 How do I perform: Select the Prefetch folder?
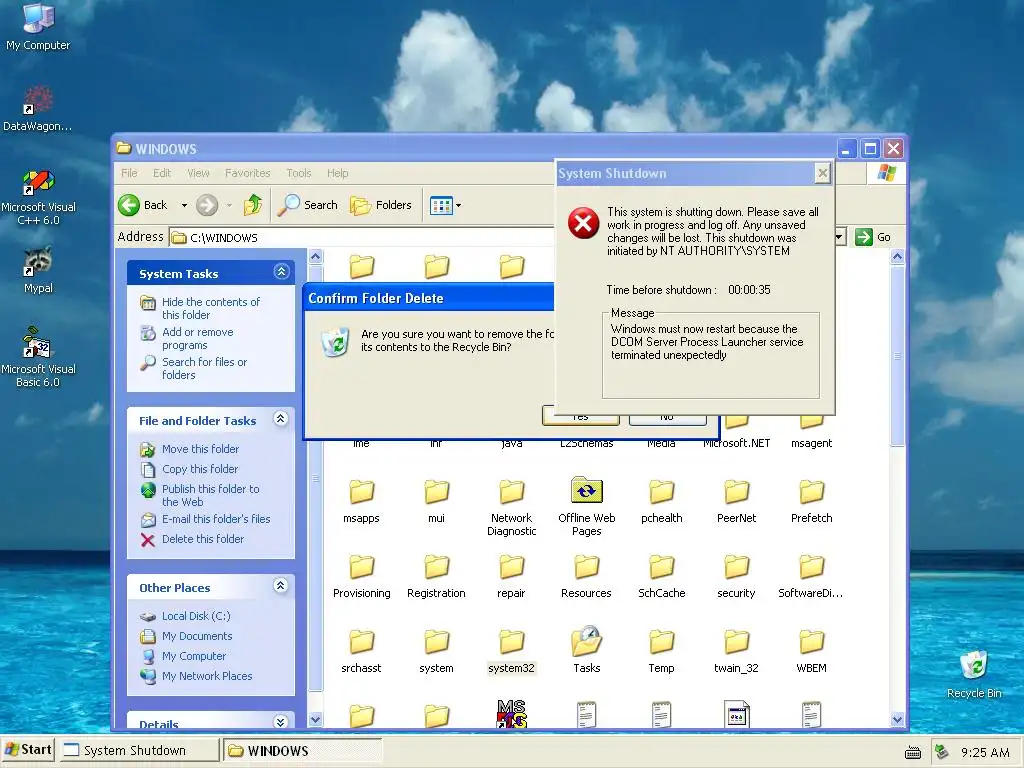click(811, 502)
